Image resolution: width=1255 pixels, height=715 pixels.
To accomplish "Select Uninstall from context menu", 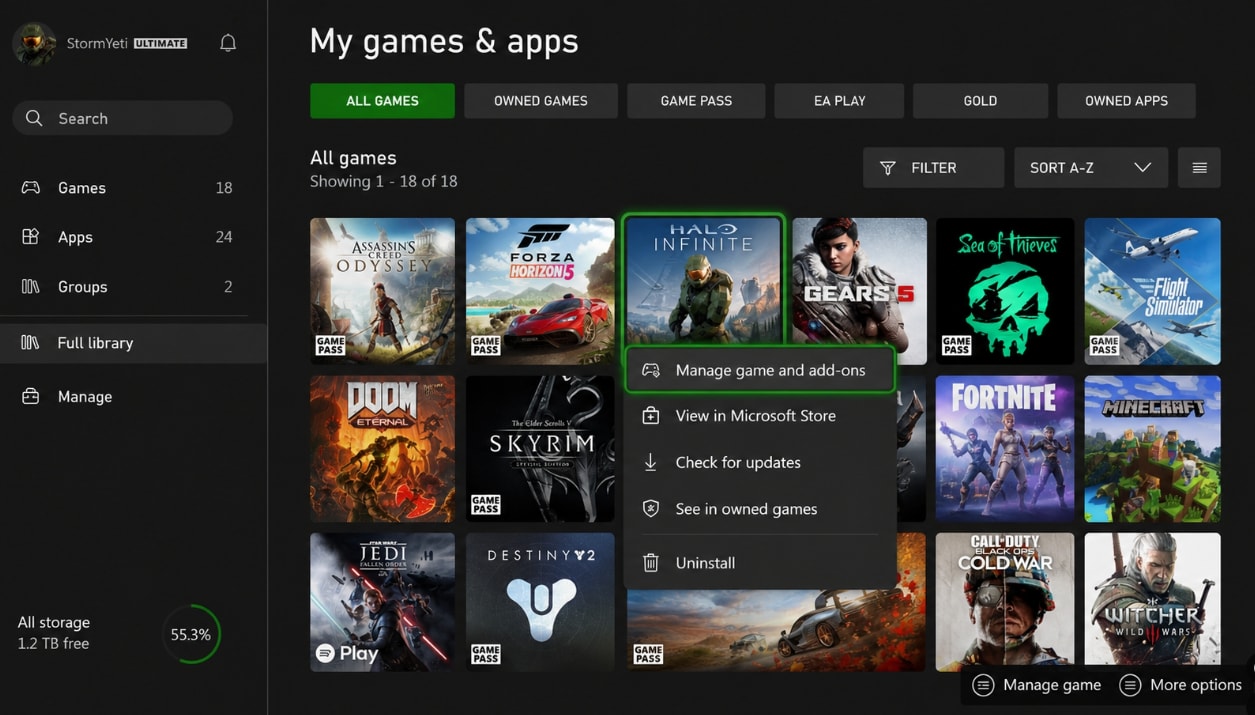I will 760,563.
